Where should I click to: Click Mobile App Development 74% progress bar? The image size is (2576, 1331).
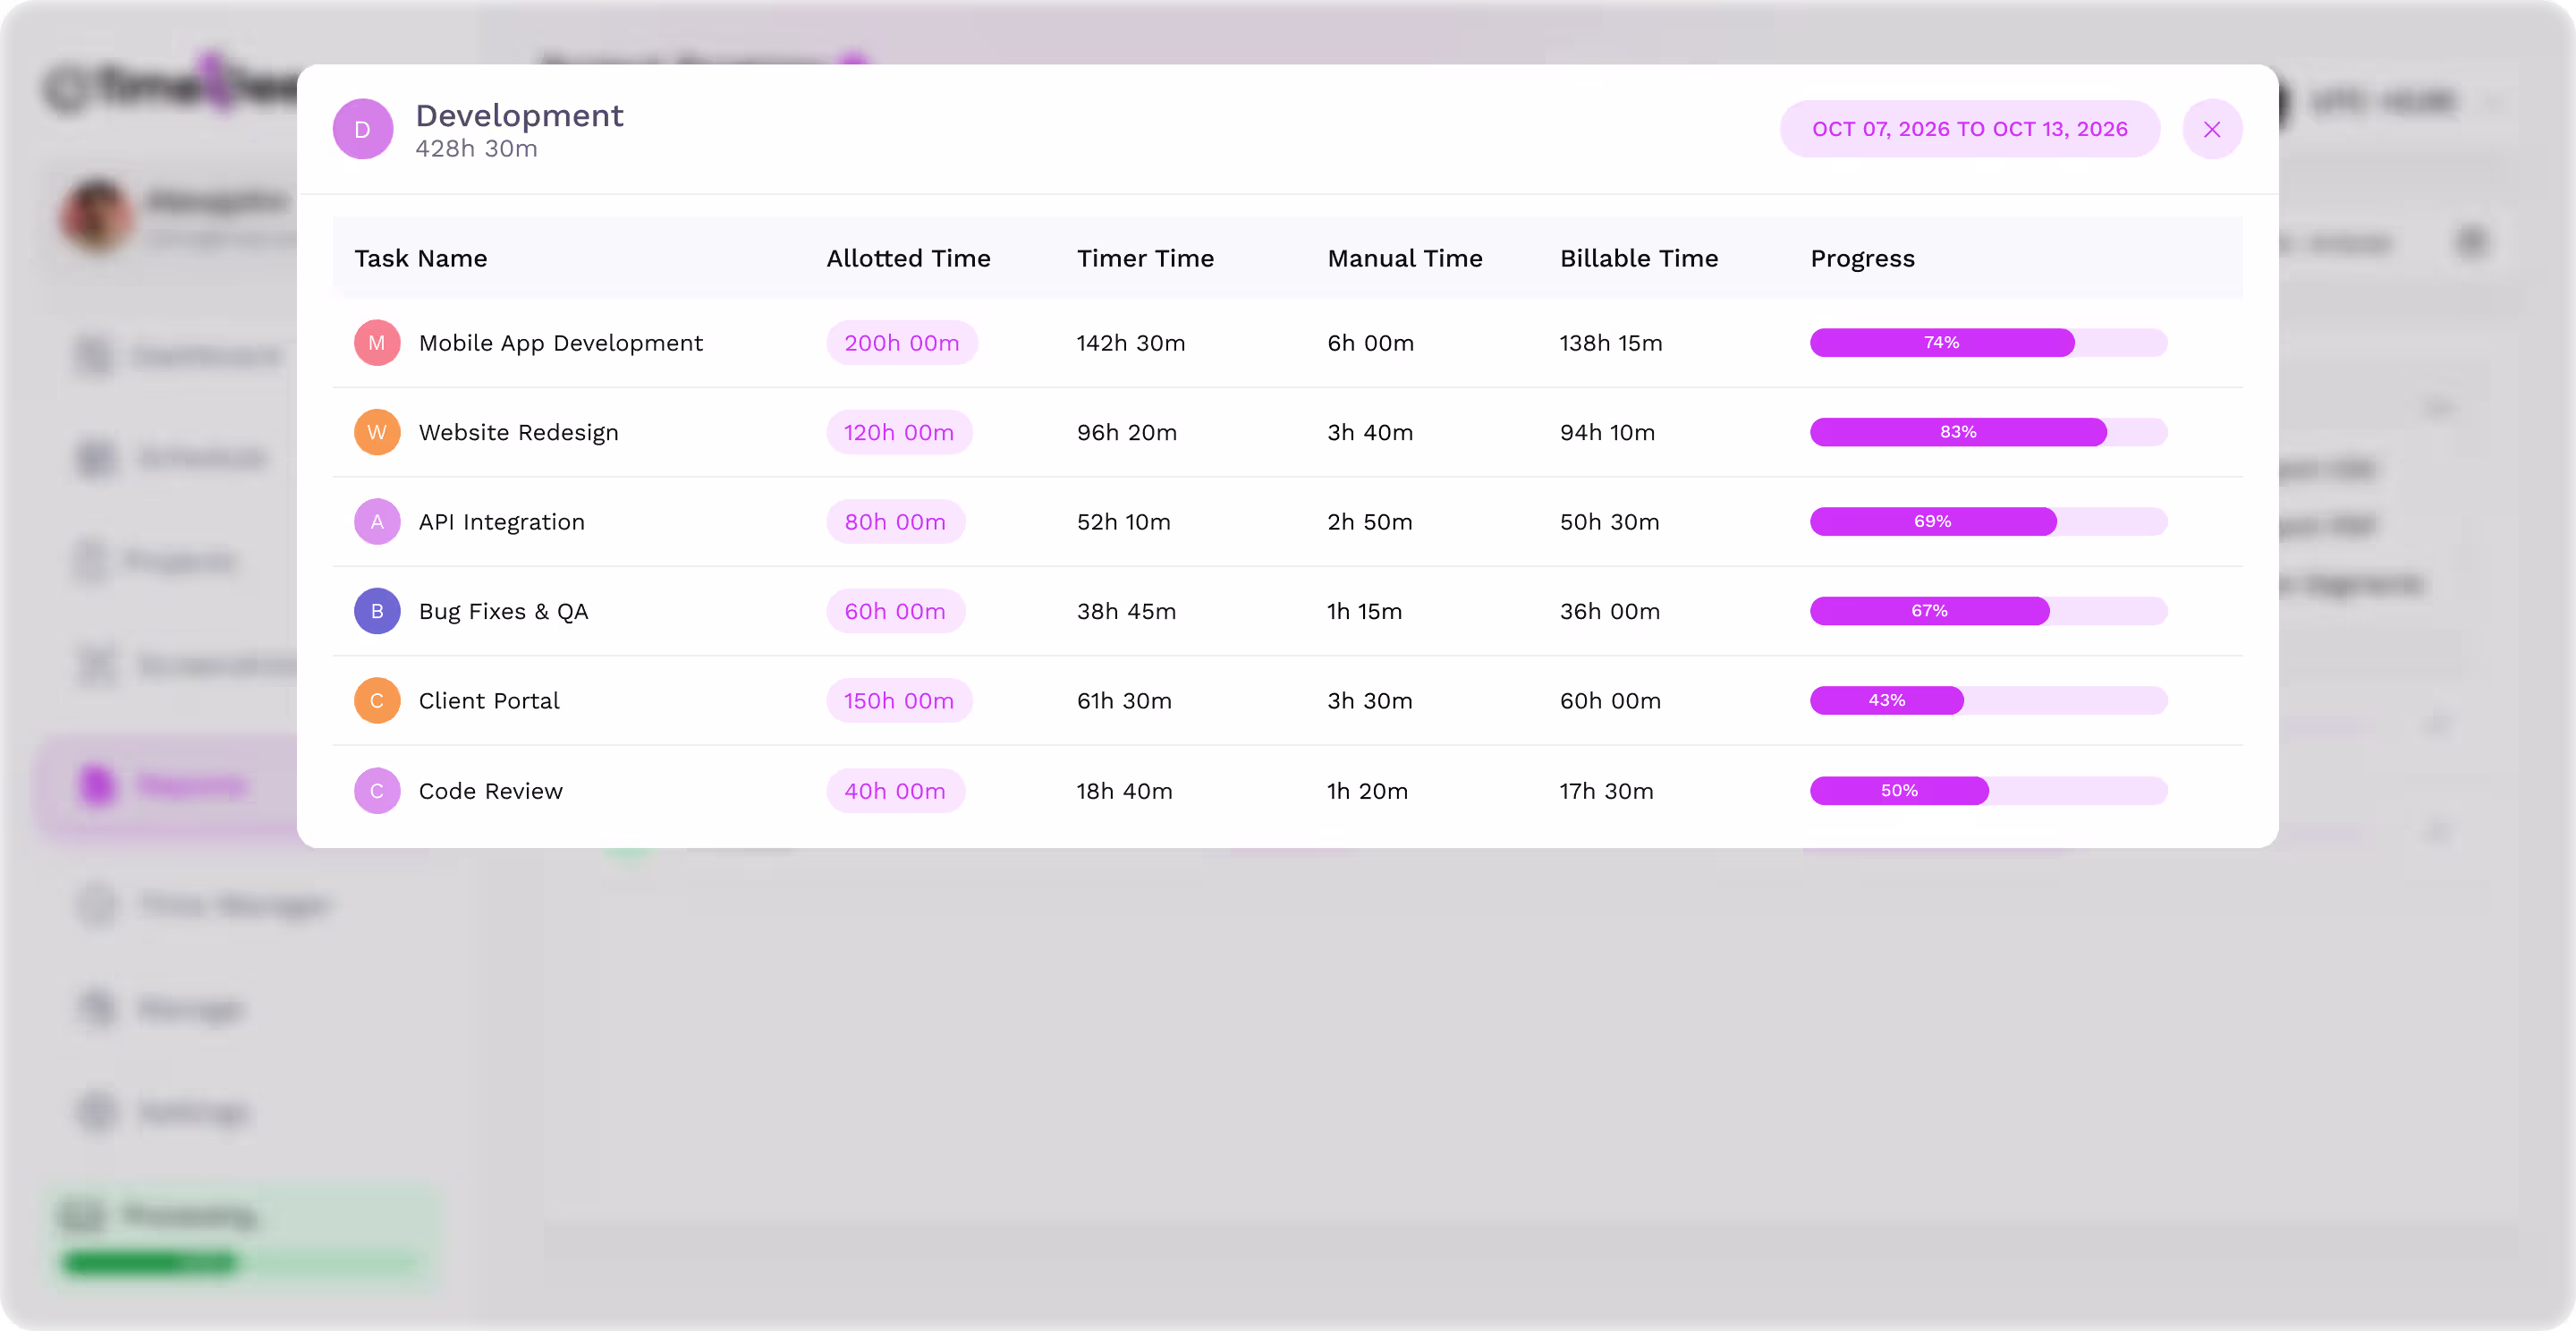click(1988, 343)
